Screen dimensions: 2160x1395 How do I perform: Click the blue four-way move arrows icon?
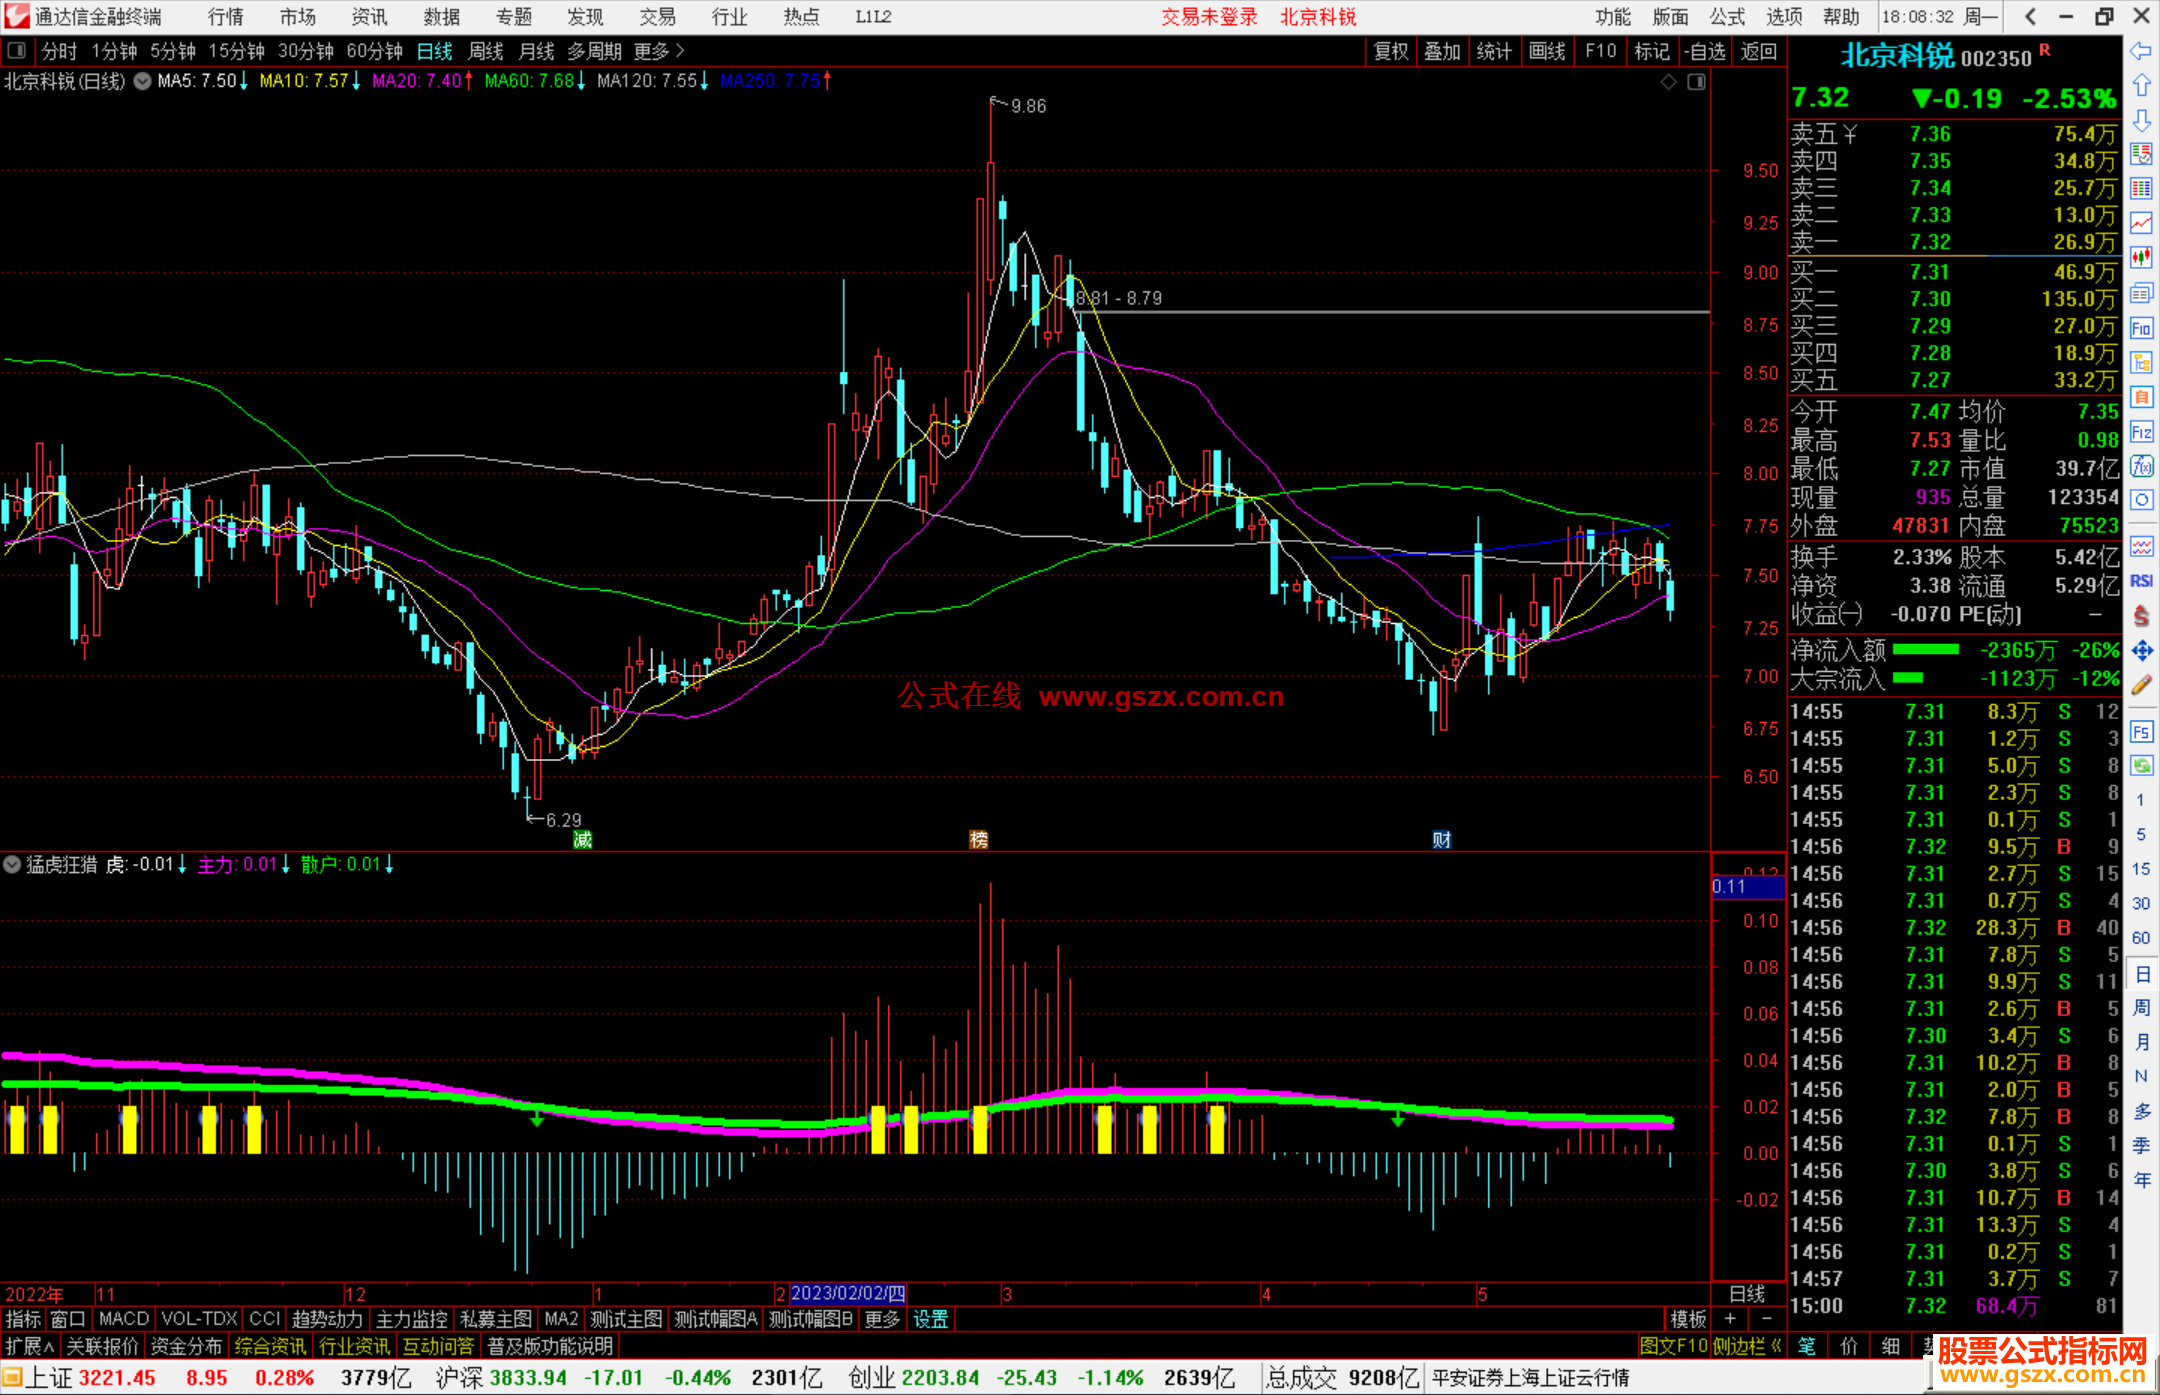click(2141, 651)
